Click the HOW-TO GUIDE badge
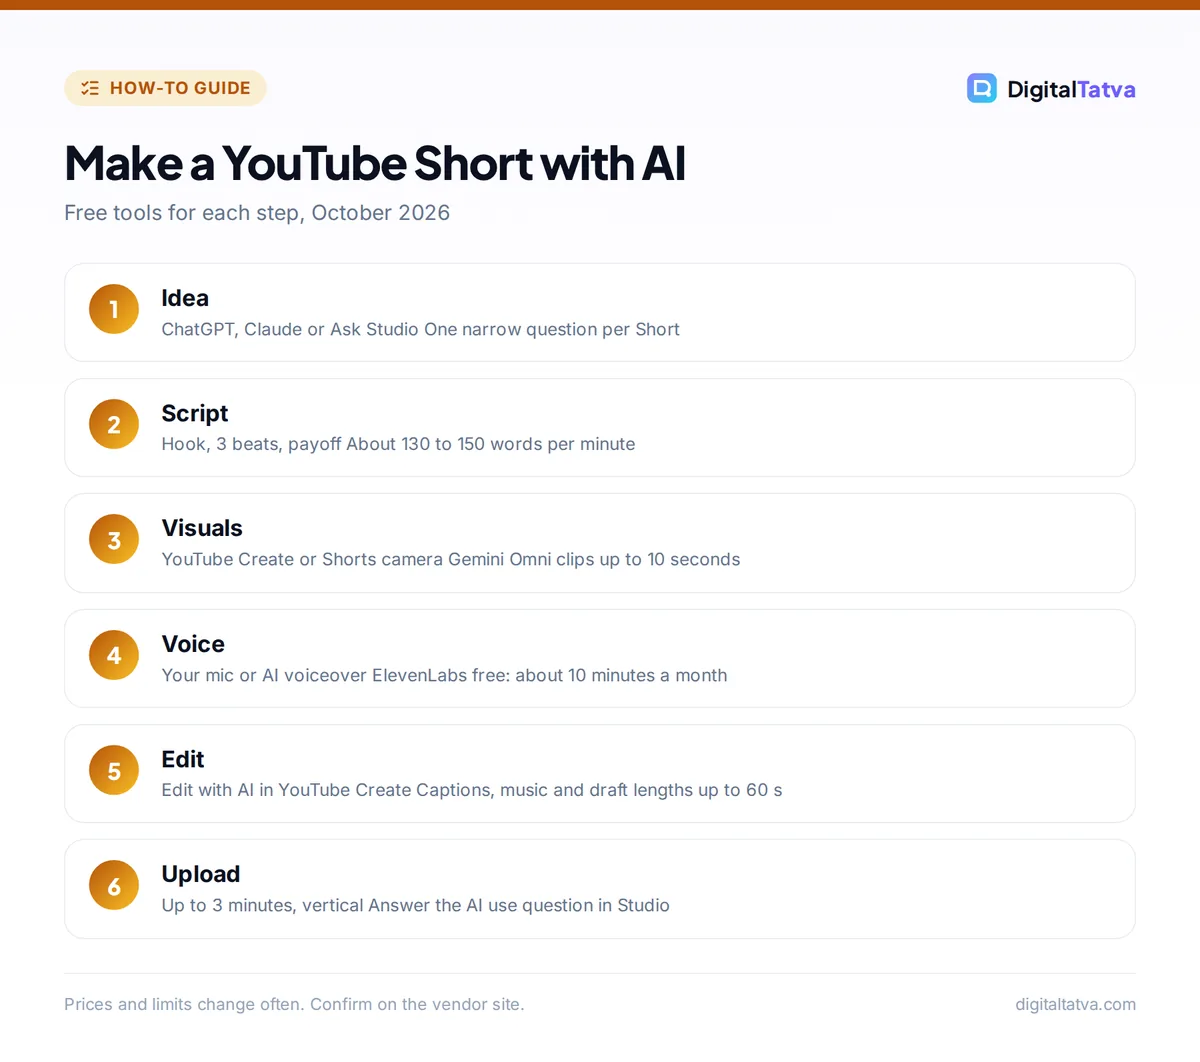 [x=165, y=88]
